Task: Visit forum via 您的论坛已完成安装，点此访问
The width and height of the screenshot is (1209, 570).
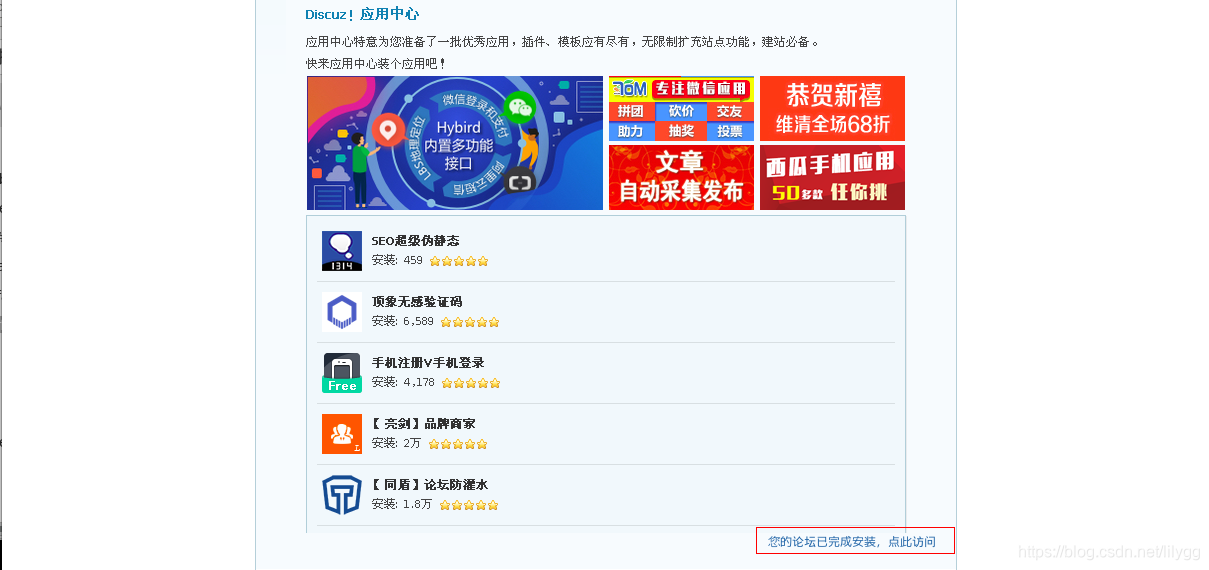Action: click(x=852, y=542)
